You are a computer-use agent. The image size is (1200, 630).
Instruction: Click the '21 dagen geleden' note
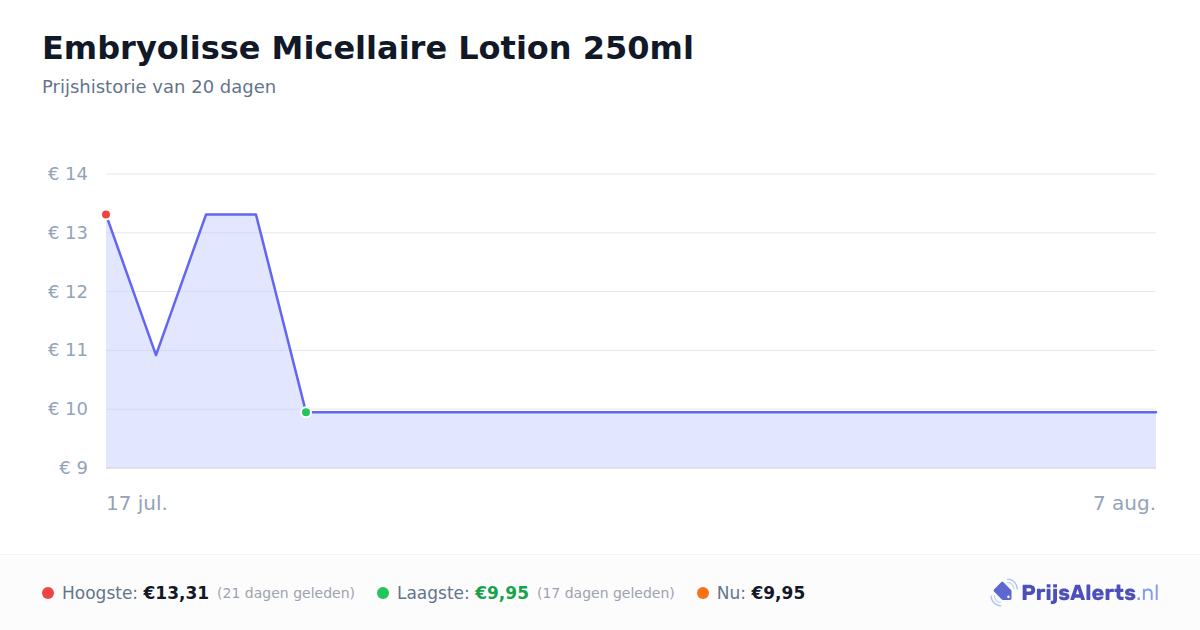(x=286, y=593)
